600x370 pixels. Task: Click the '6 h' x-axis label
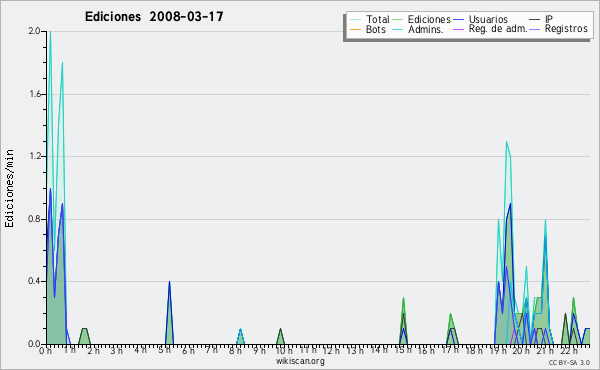pos(188,351)
